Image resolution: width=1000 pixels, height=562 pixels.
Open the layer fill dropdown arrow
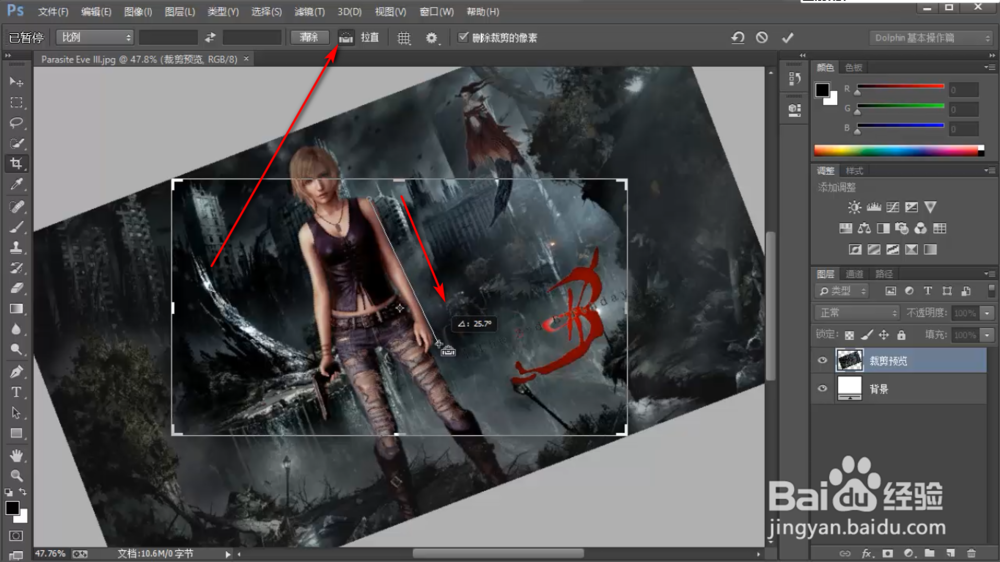pyautogui.click(x=988, y=334)
